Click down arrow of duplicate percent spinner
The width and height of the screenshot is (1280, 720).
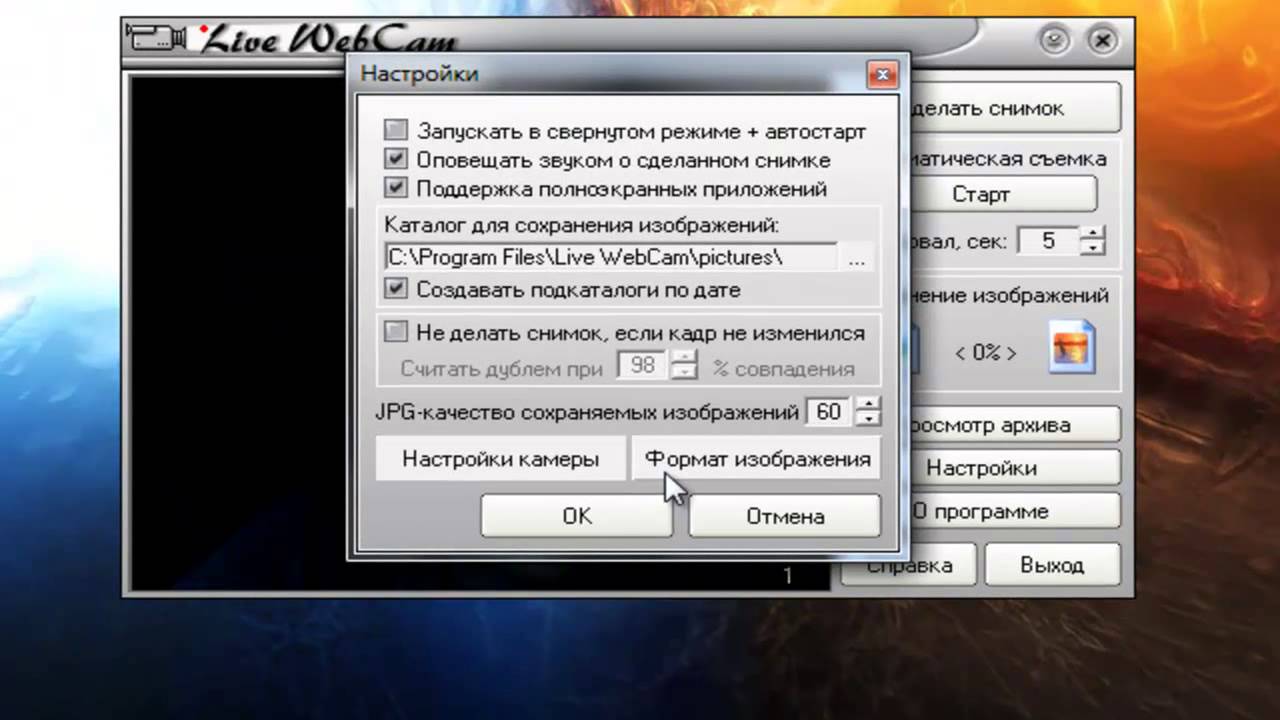click(x=684, y=373)
